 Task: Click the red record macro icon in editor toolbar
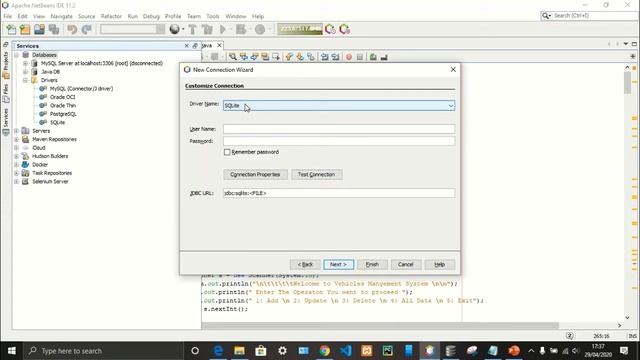tap(349, 57)
